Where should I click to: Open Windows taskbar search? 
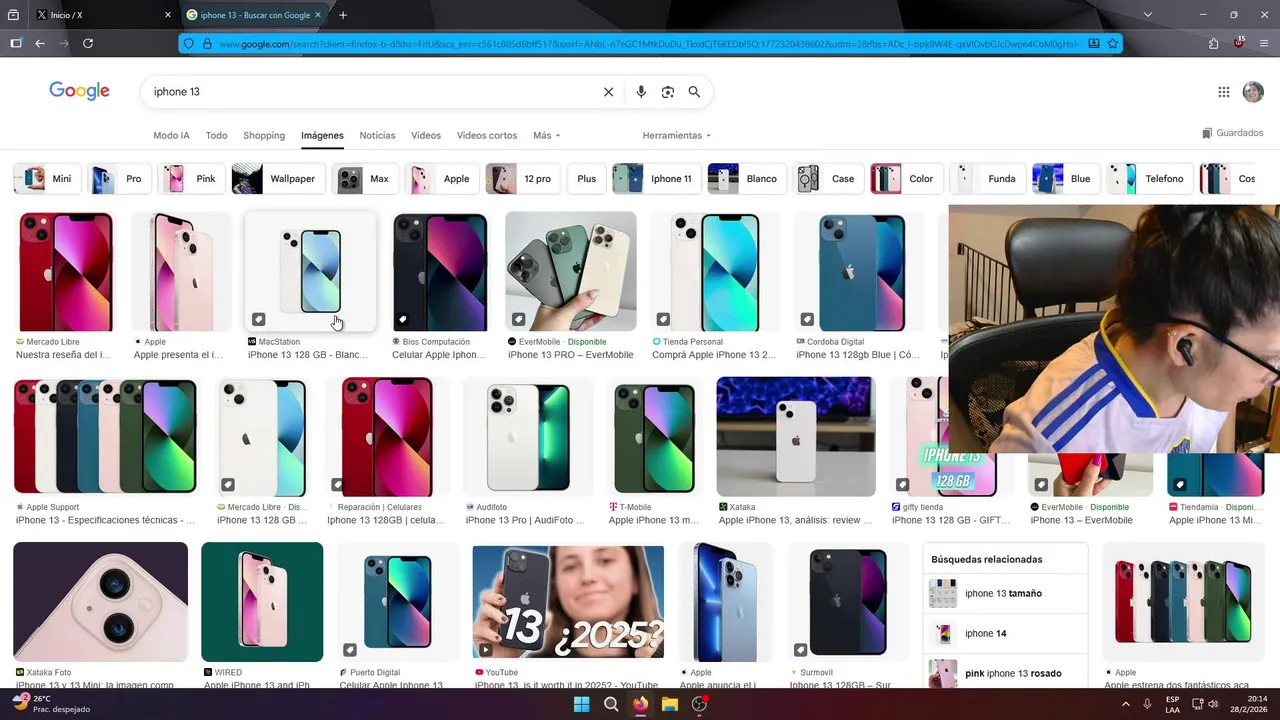click(611, 704)
